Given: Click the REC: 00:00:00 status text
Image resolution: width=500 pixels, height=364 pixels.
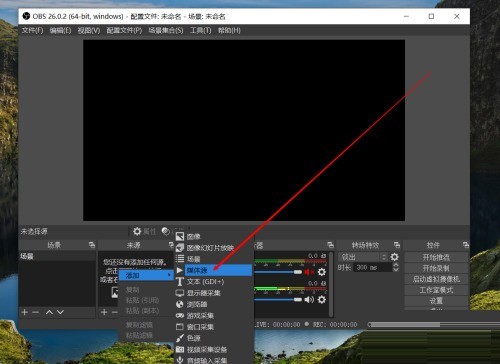Looking at the screenshot, I should (335, 324).
